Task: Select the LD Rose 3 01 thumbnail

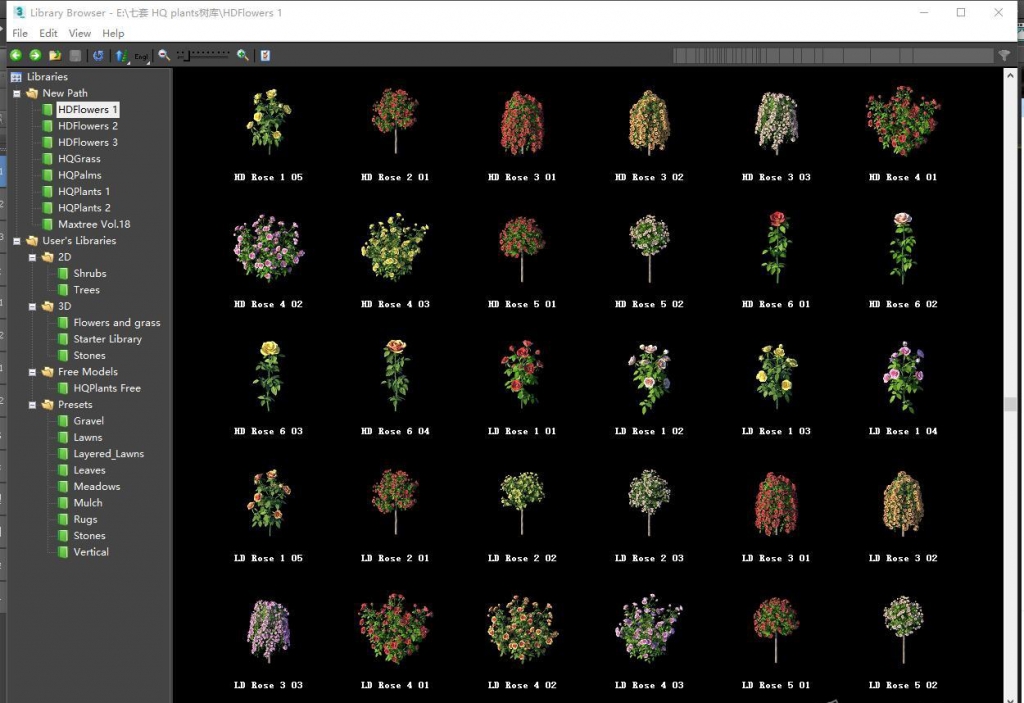Action: (x=776, y=503)
